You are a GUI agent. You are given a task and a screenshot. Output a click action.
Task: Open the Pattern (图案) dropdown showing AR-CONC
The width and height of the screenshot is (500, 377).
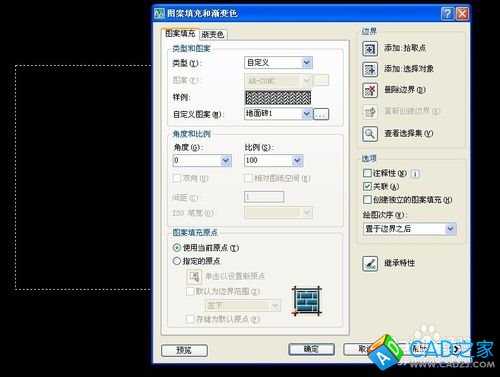tap(278, 81)
